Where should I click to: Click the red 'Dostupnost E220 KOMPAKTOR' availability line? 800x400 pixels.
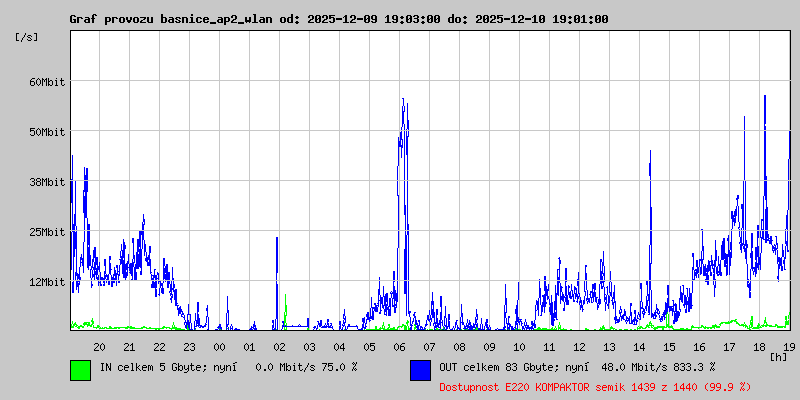(595, 387)
